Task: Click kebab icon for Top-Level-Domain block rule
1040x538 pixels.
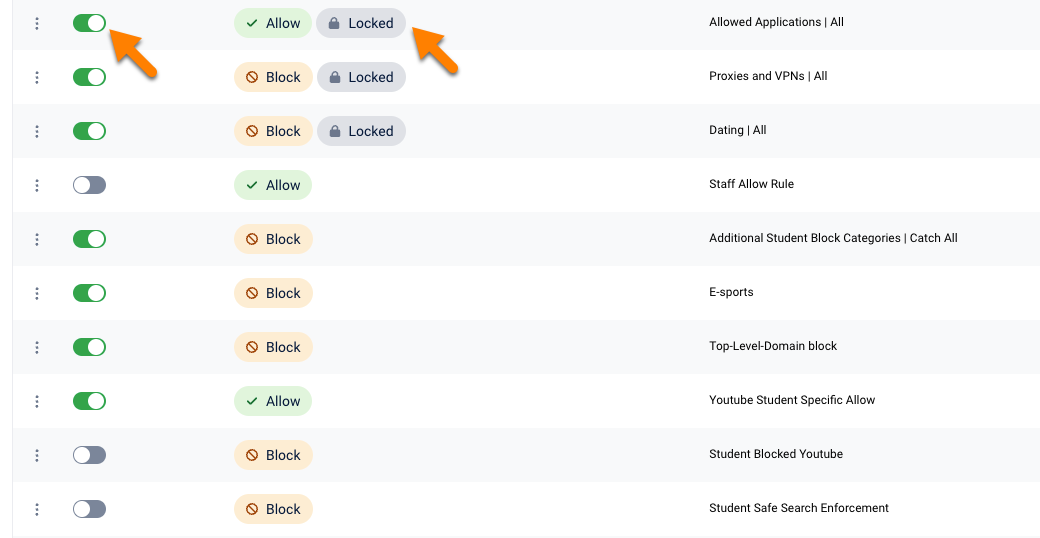Action: (x=37, y=347)
